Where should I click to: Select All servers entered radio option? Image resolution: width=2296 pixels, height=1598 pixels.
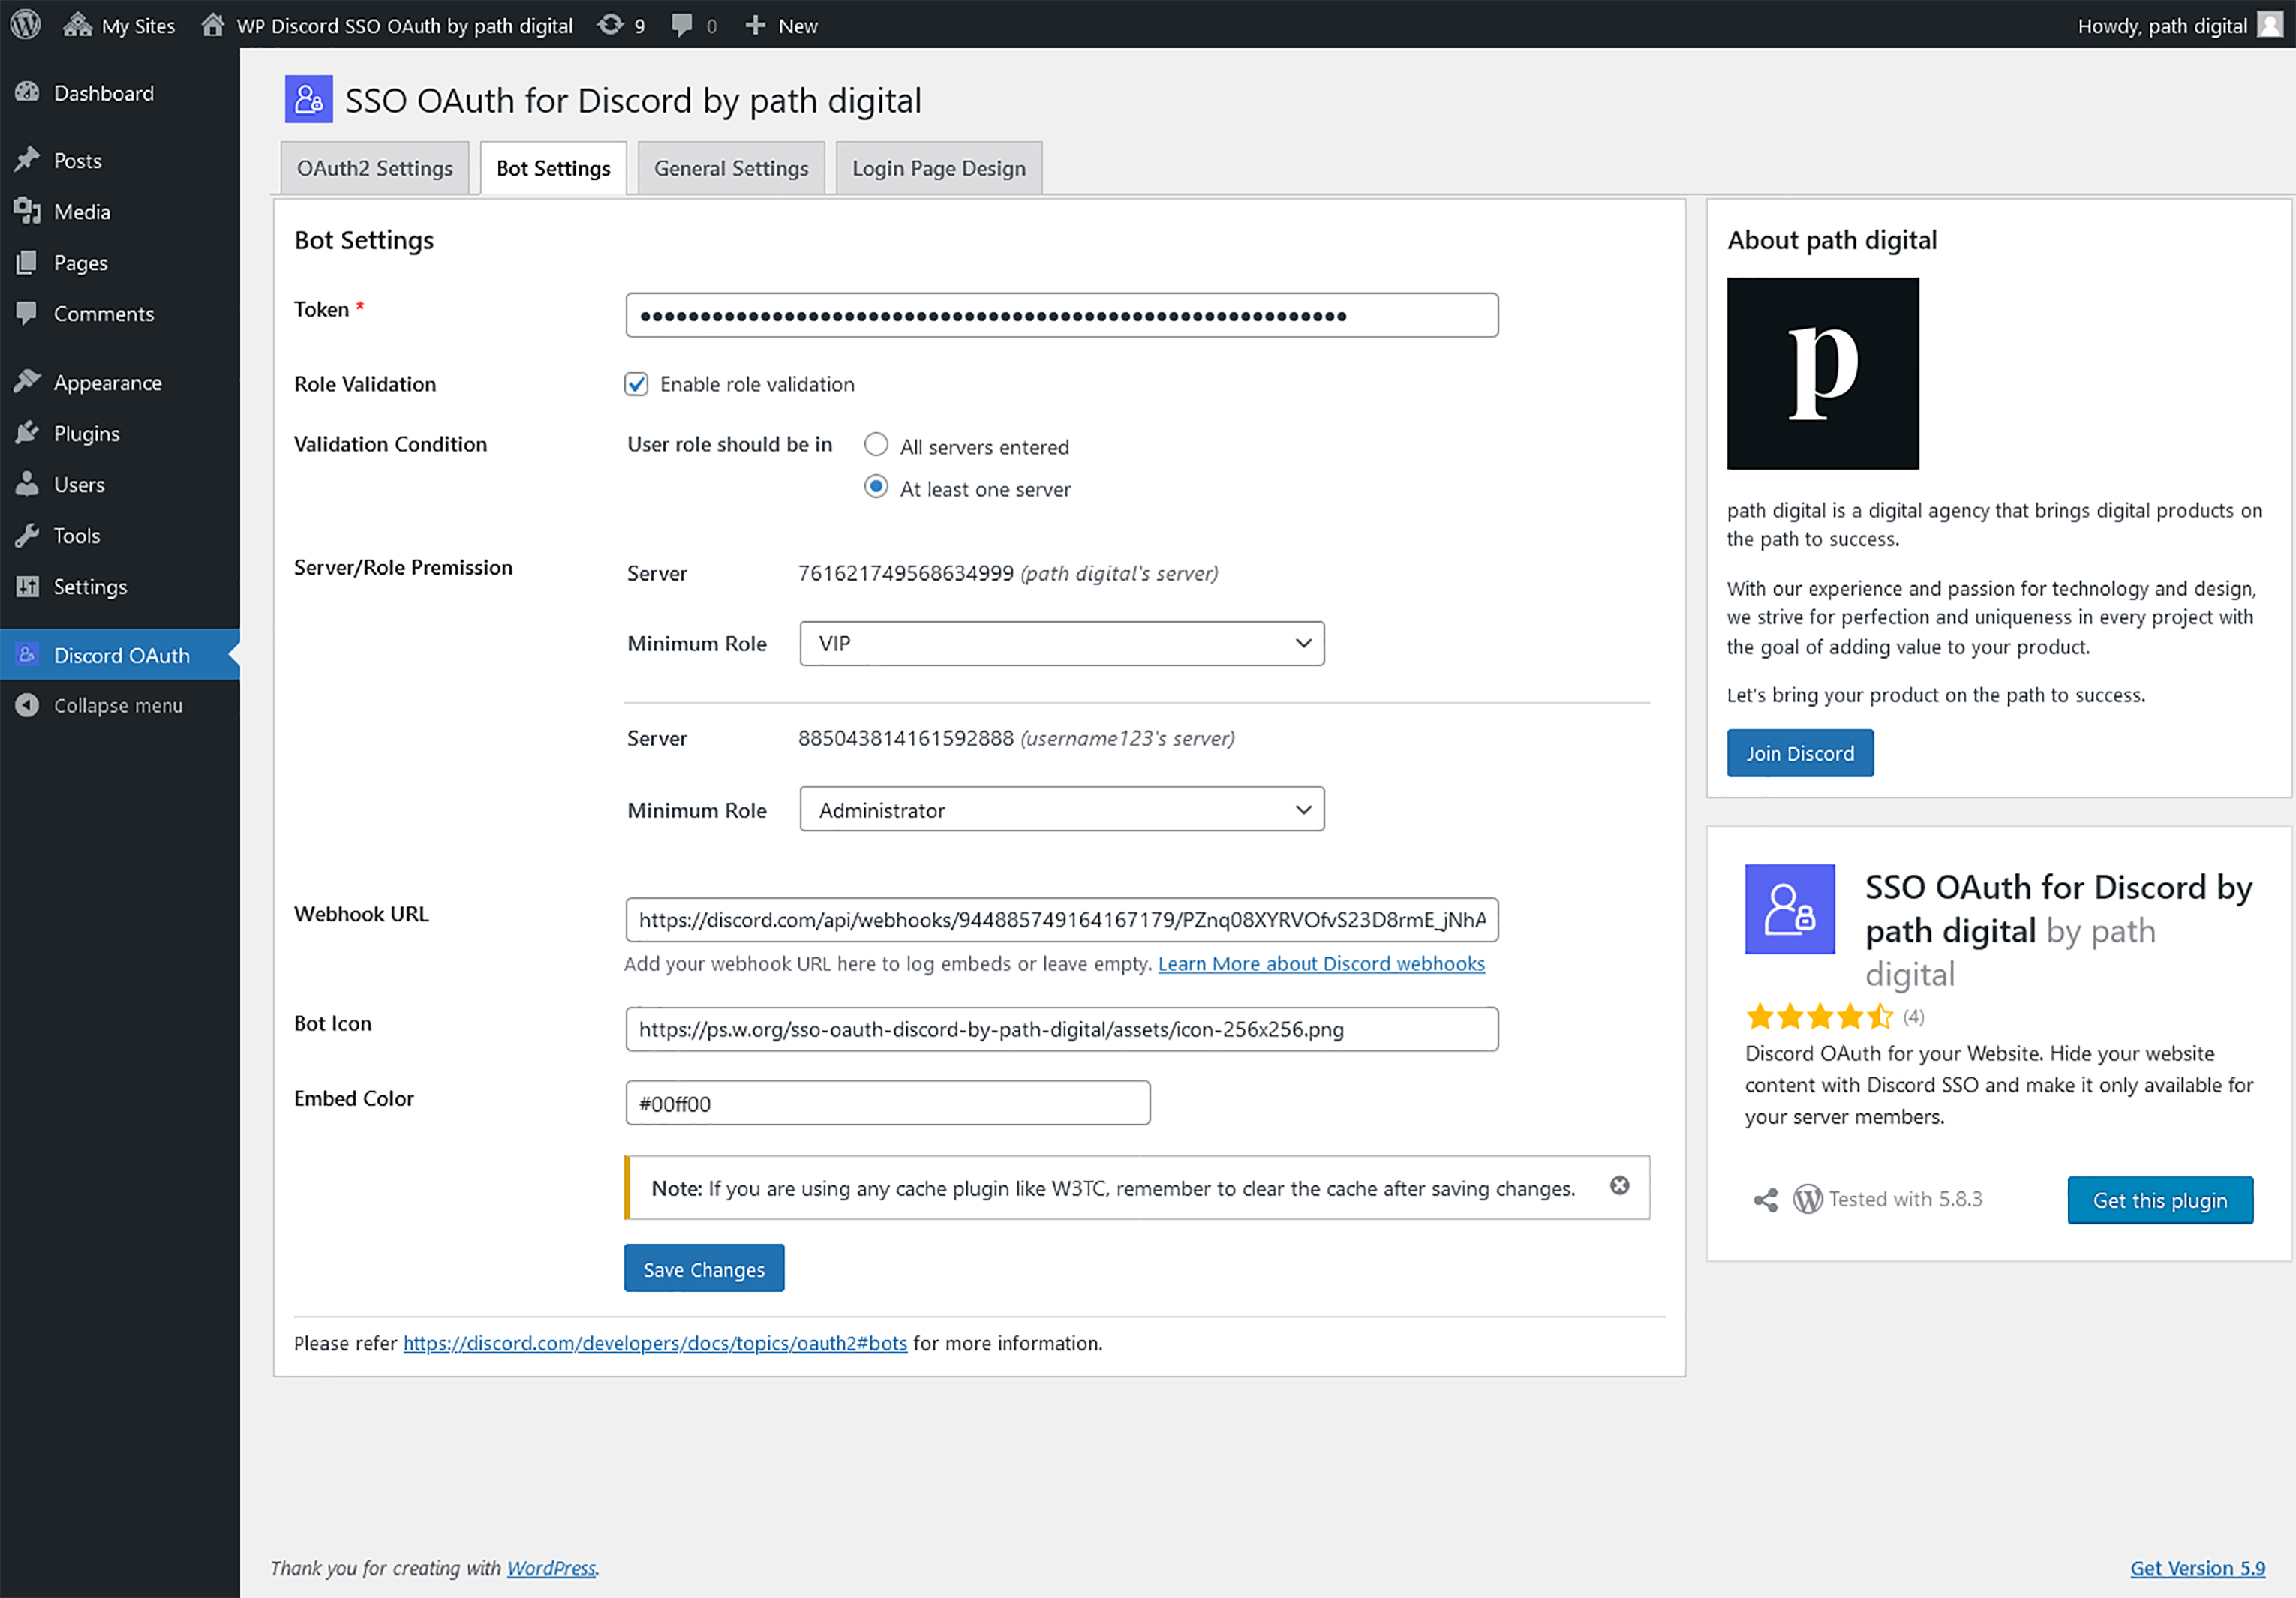pyautogui.click(x=876, y=444)
